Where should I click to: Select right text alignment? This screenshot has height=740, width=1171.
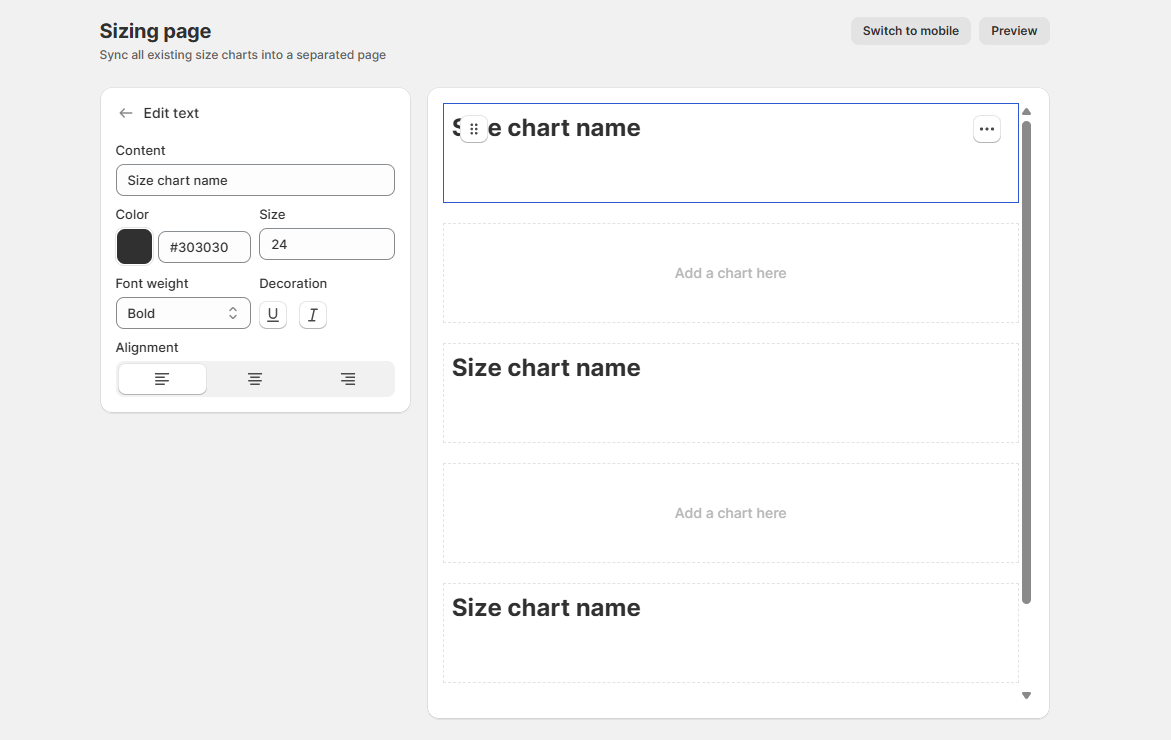[x=347, y=379]
